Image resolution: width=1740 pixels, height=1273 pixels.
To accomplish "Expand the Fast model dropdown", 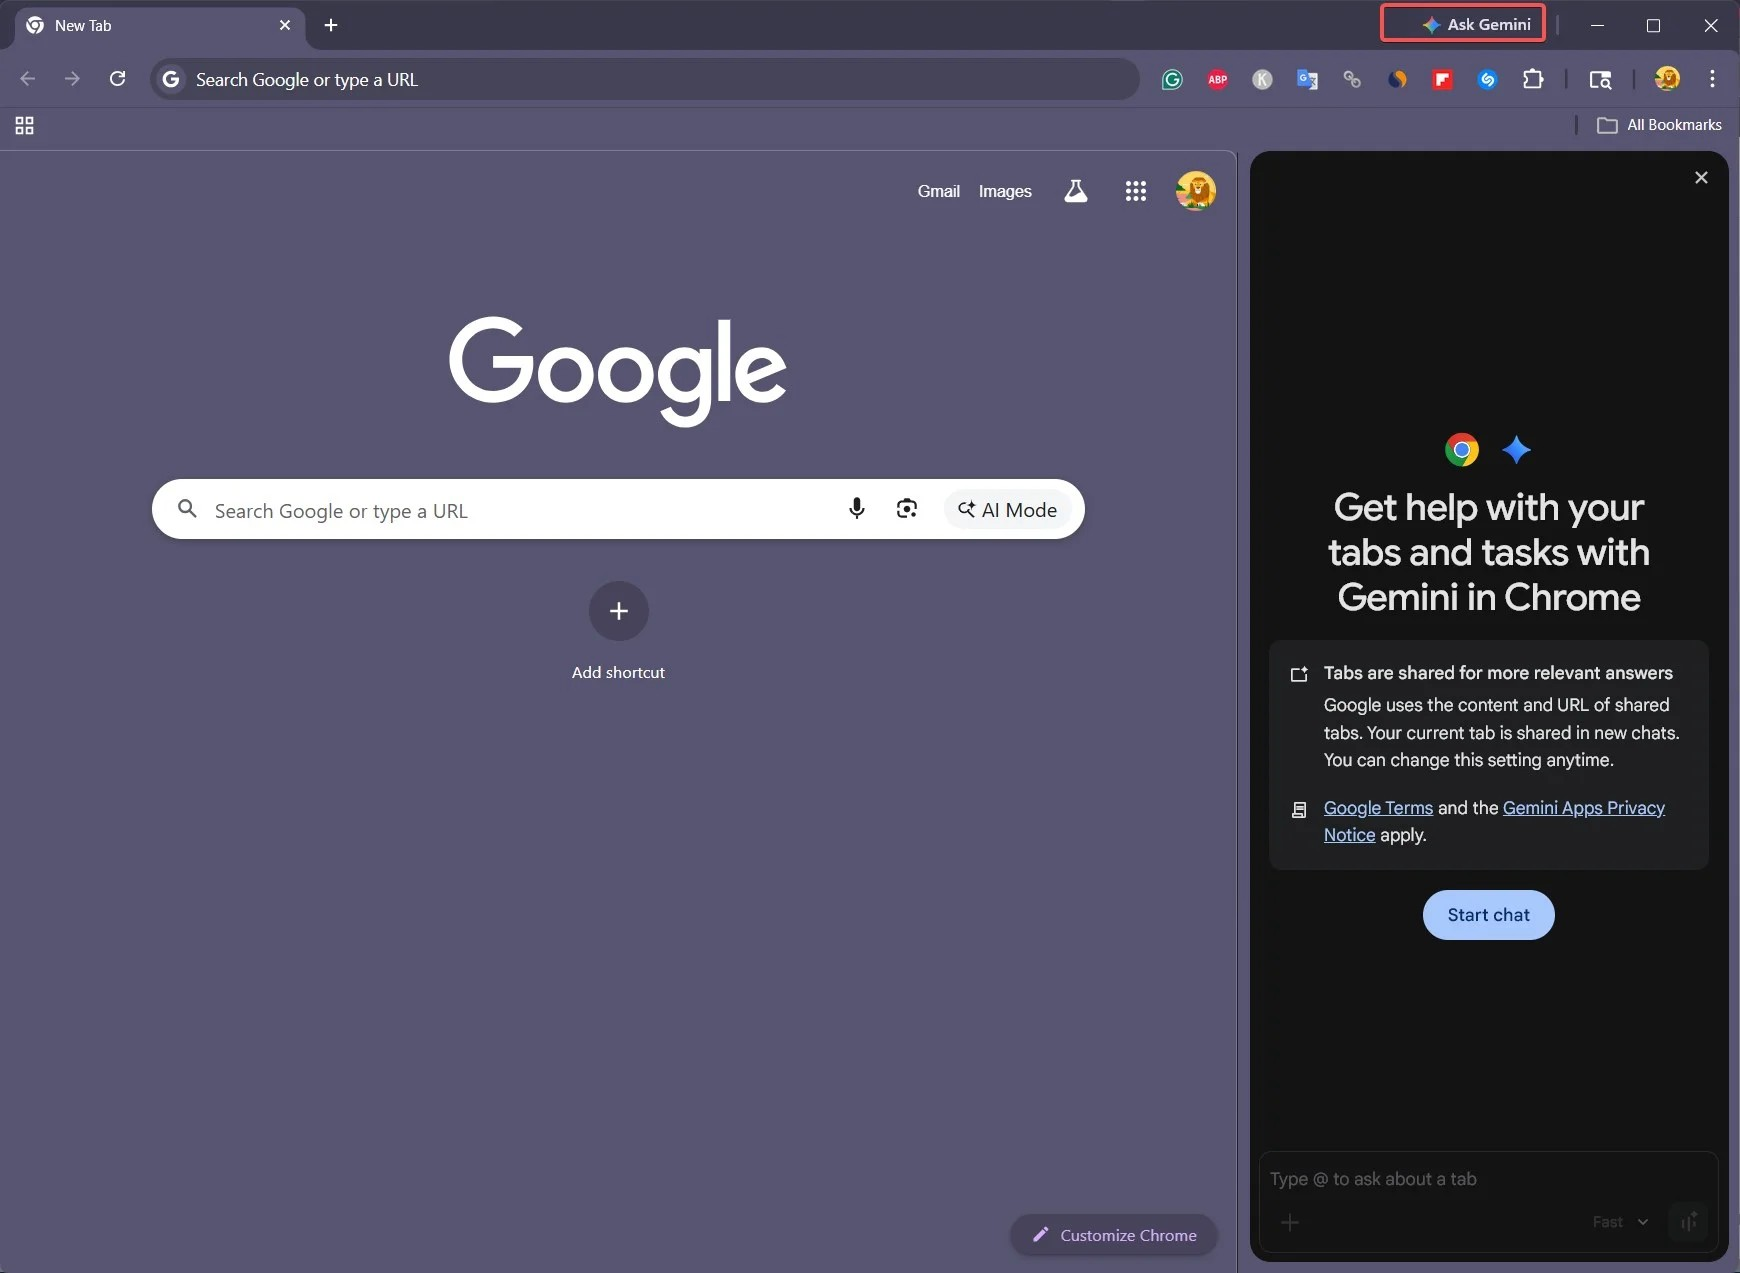I will 1620,1222.
